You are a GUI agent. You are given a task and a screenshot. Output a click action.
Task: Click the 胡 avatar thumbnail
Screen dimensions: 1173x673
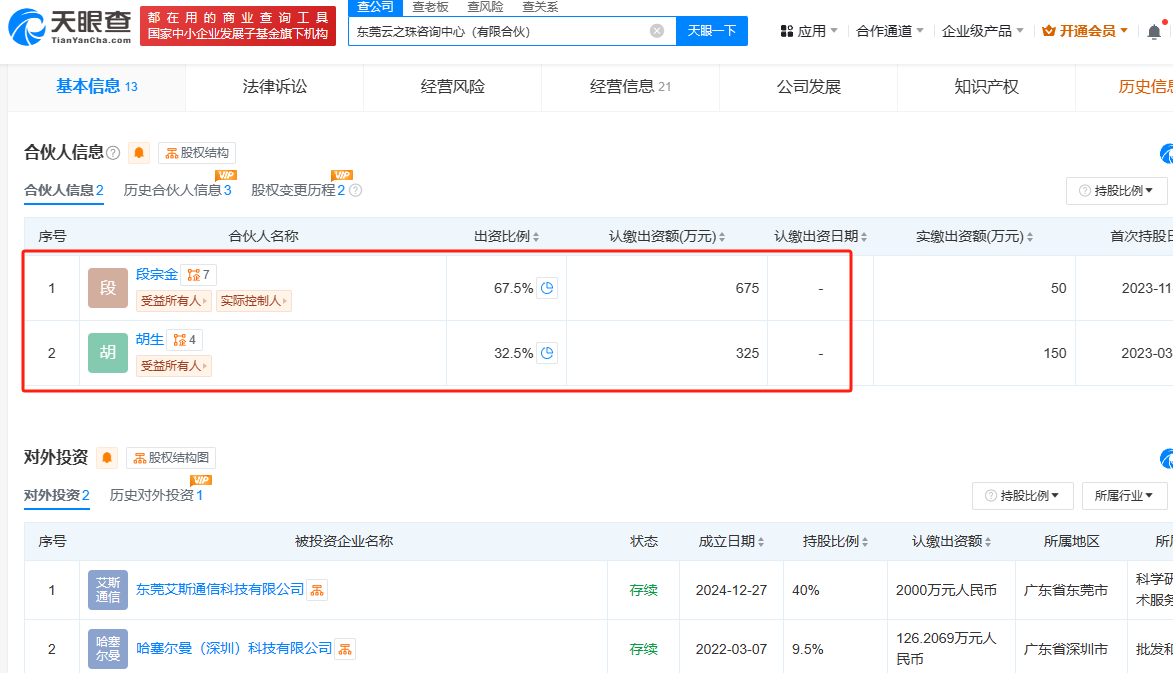[x=108, y=353]
